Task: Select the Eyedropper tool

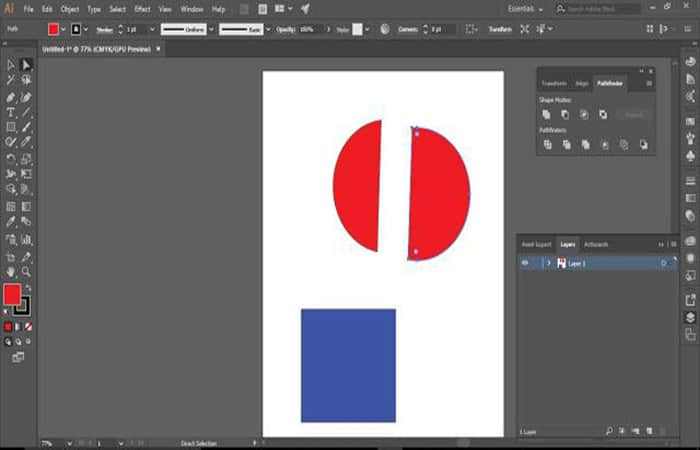Action: (x=11, y=221)
